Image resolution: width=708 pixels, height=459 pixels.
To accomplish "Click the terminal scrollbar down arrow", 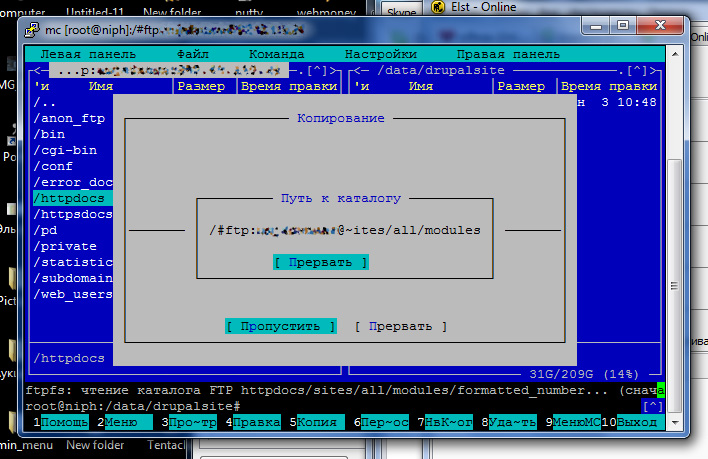I will (675, 422).
